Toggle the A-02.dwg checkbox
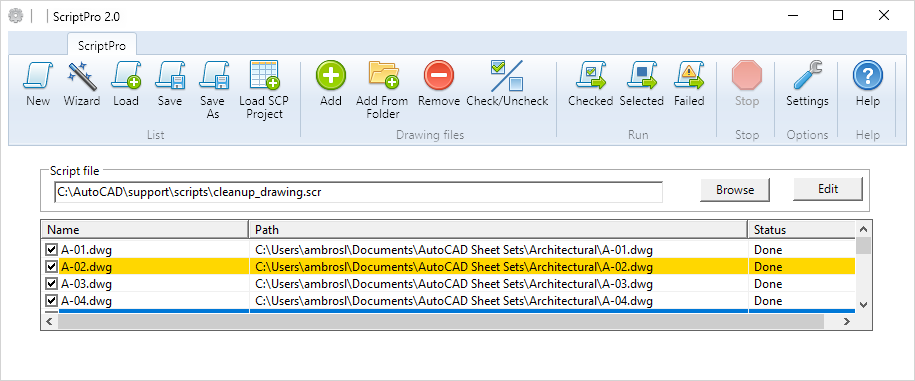The width and height of the screenshot is (915, 381). [51, 267]
